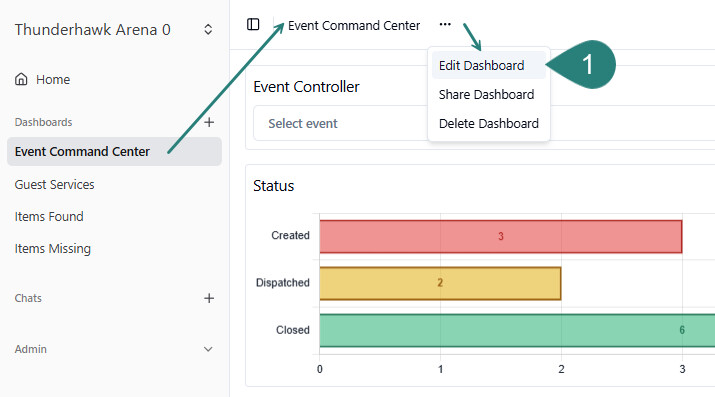Expand the Admin section chevron

pyautogui.click(x=208, y=349)
